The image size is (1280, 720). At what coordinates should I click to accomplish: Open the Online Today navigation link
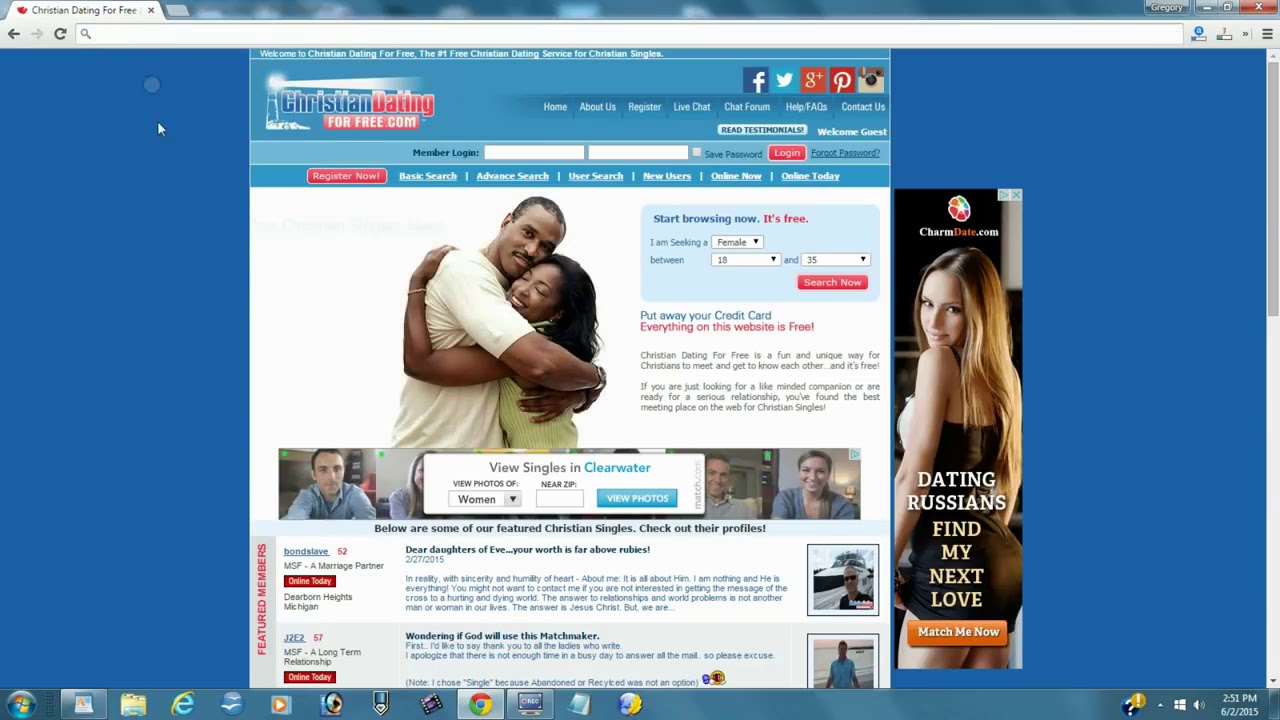pyautogui.click(x=810, y=176)
